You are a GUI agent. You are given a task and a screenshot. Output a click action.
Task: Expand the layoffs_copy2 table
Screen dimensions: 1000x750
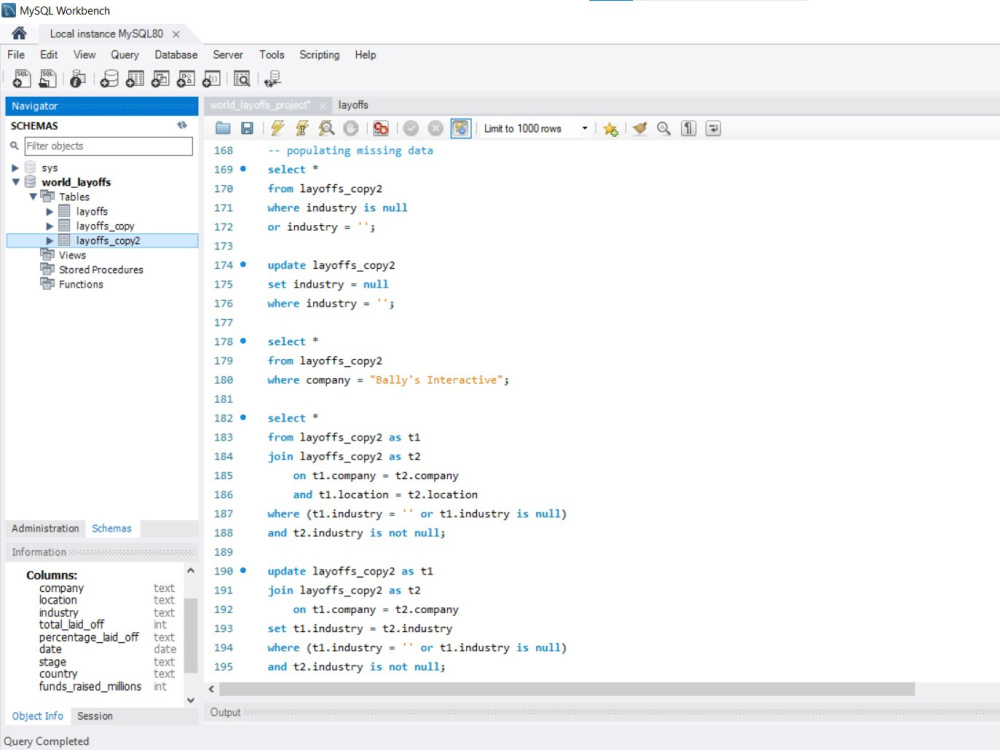(x=49, y=240)
